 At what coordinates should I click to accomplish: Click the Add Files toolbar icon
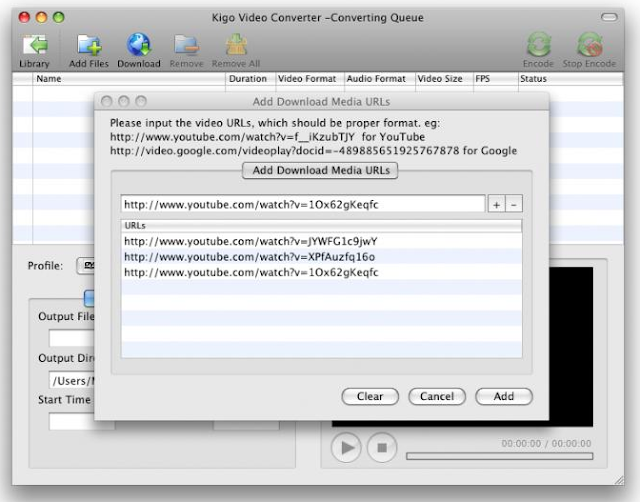point(89,51)
